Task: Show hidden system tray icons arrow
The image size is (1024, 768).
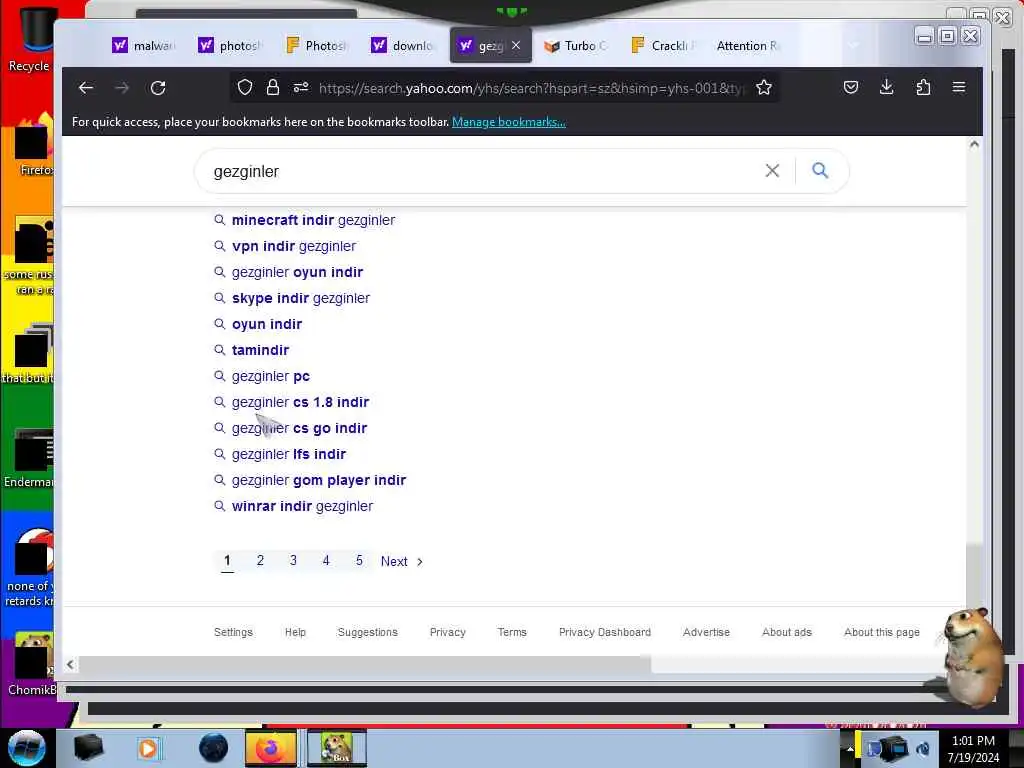Action: click(850, 748)
